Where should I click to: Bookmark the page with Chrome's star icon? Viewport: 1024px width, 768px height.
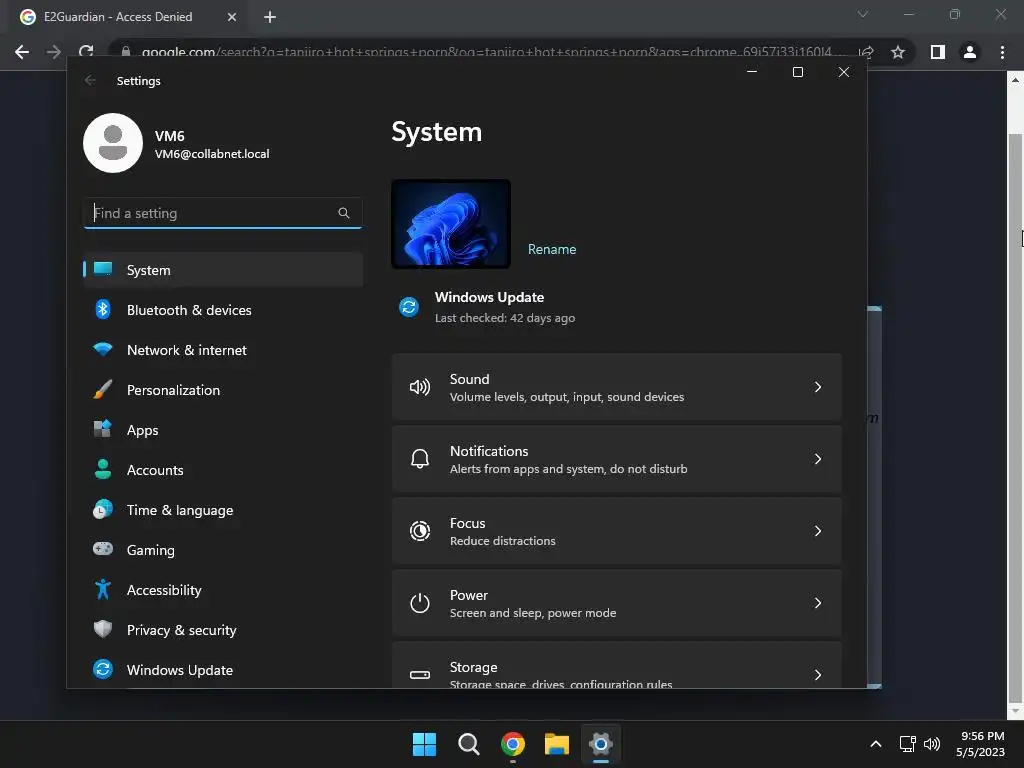pos(898,52)
